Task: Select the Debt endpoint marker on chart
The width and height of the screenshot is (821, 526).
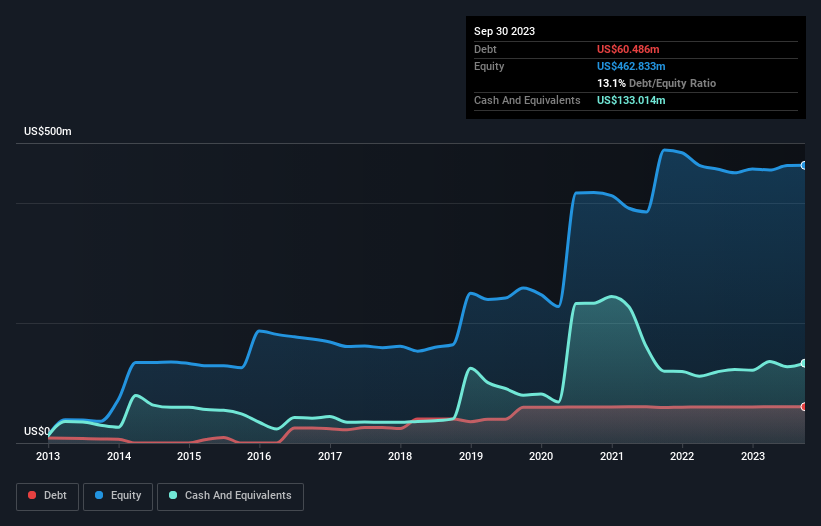Action: 804,407
